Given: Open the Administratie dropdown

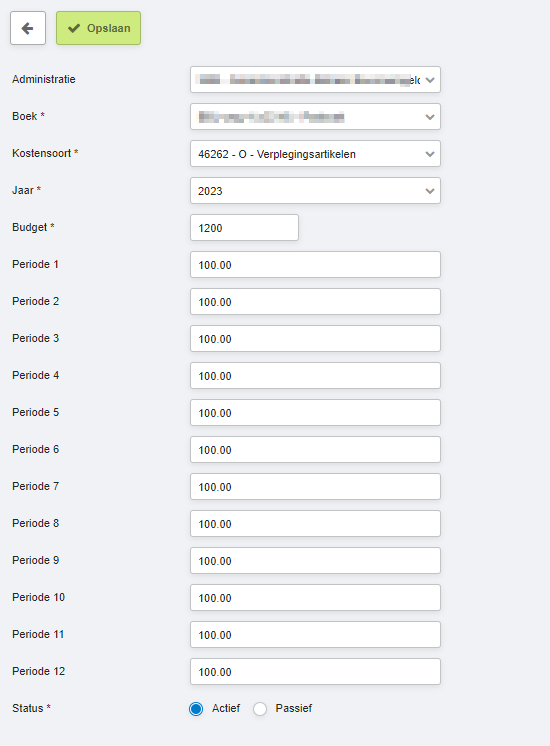Looking at the screenshot, I should (315, 79).
